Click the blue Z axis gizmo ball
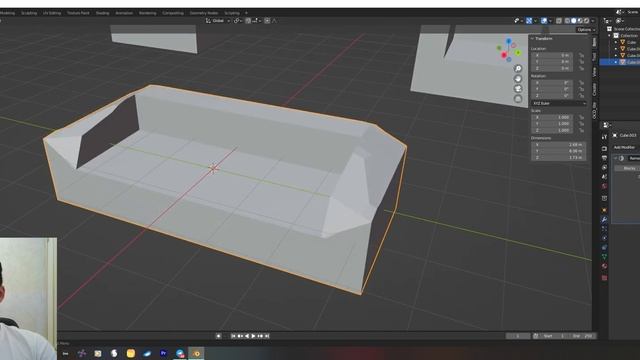Viewport: 640px width, 360px height. [x=509, y=41]
